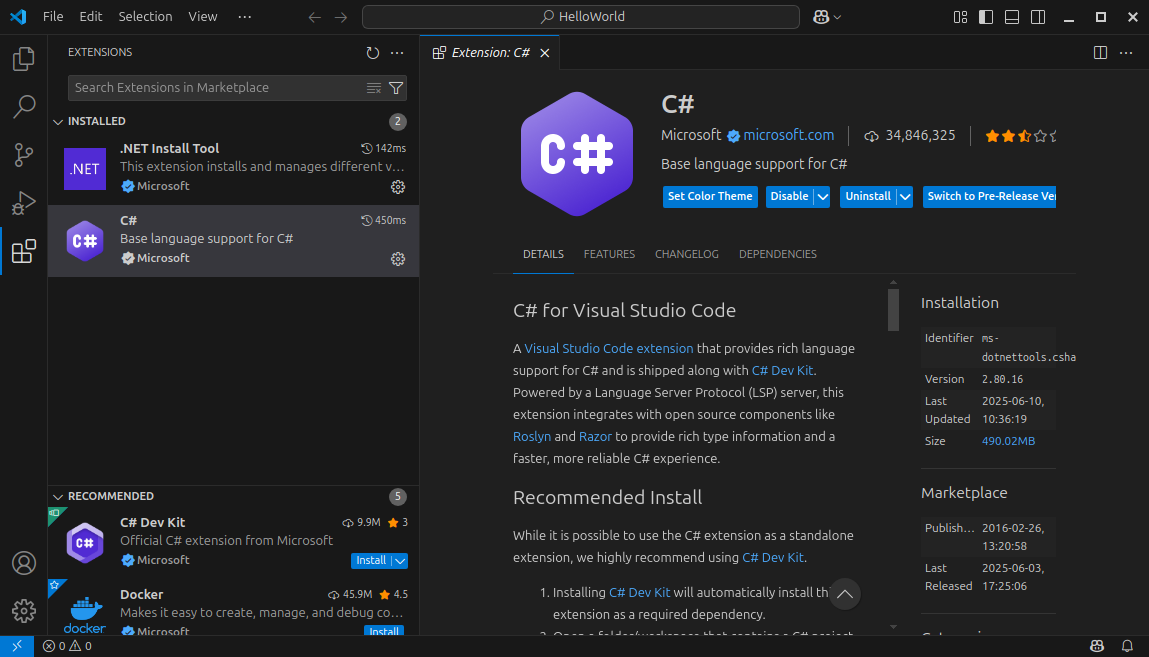Collapse the RECOMMENDED section

[58, 497]
